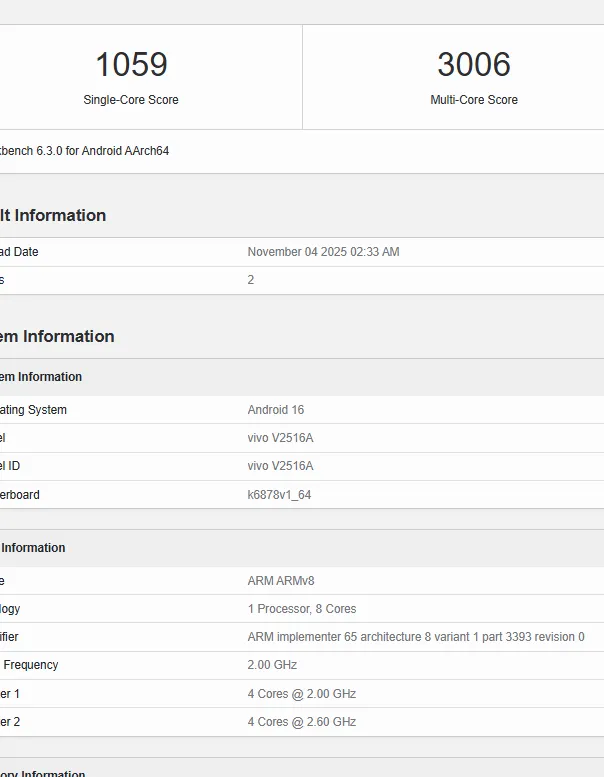Click the 1059 single-core score number
604x777 pixels.
(x=131, y=65)
